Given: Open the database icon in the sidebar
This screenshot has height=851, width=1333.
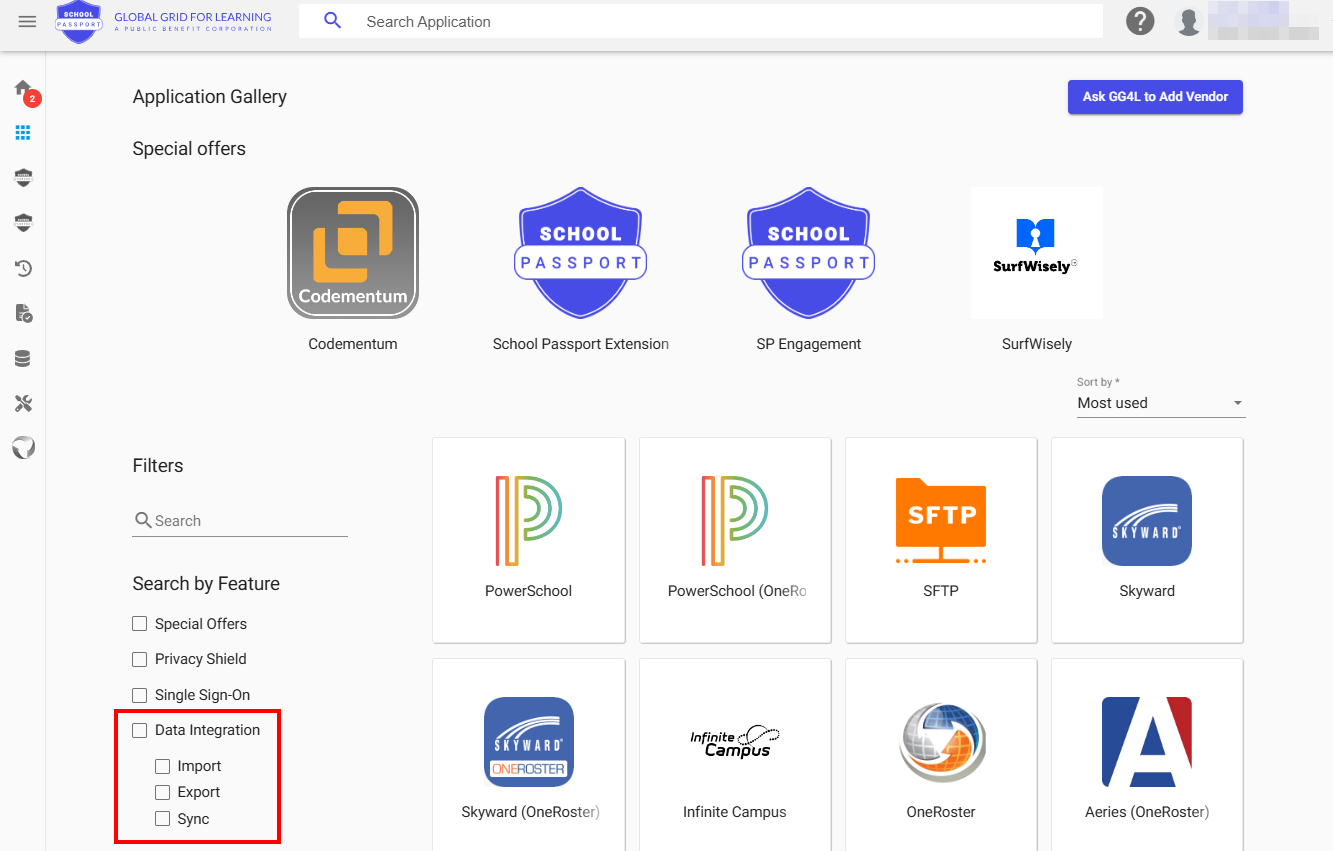Looking at the screenshot, I should point(22,357).
